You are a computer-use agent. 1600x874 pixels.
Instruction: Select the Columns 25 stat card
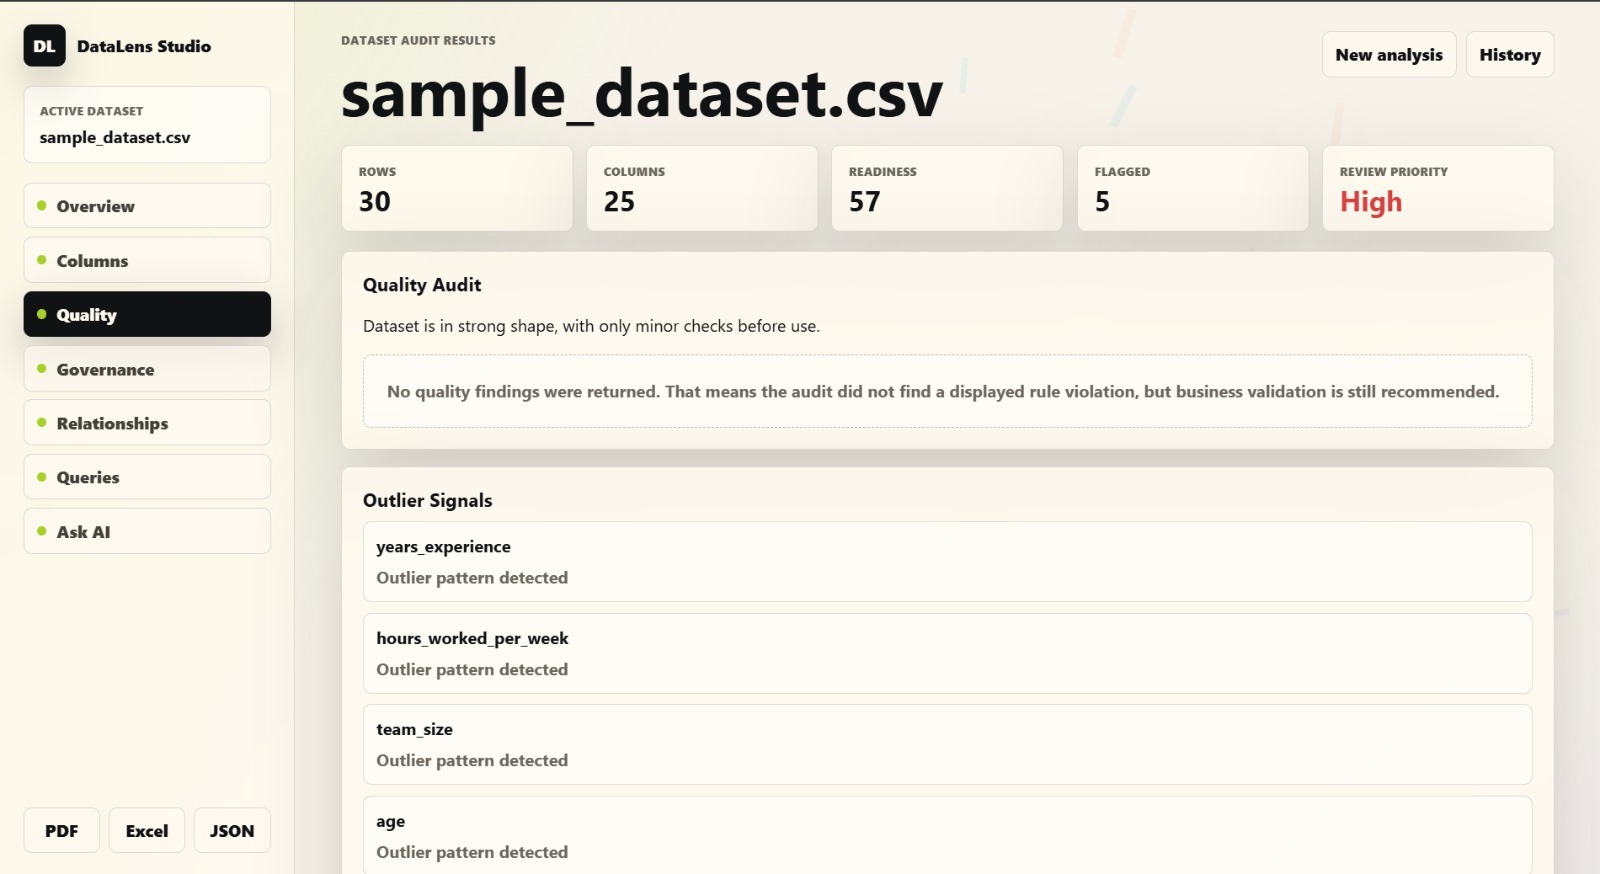point(702,188)
